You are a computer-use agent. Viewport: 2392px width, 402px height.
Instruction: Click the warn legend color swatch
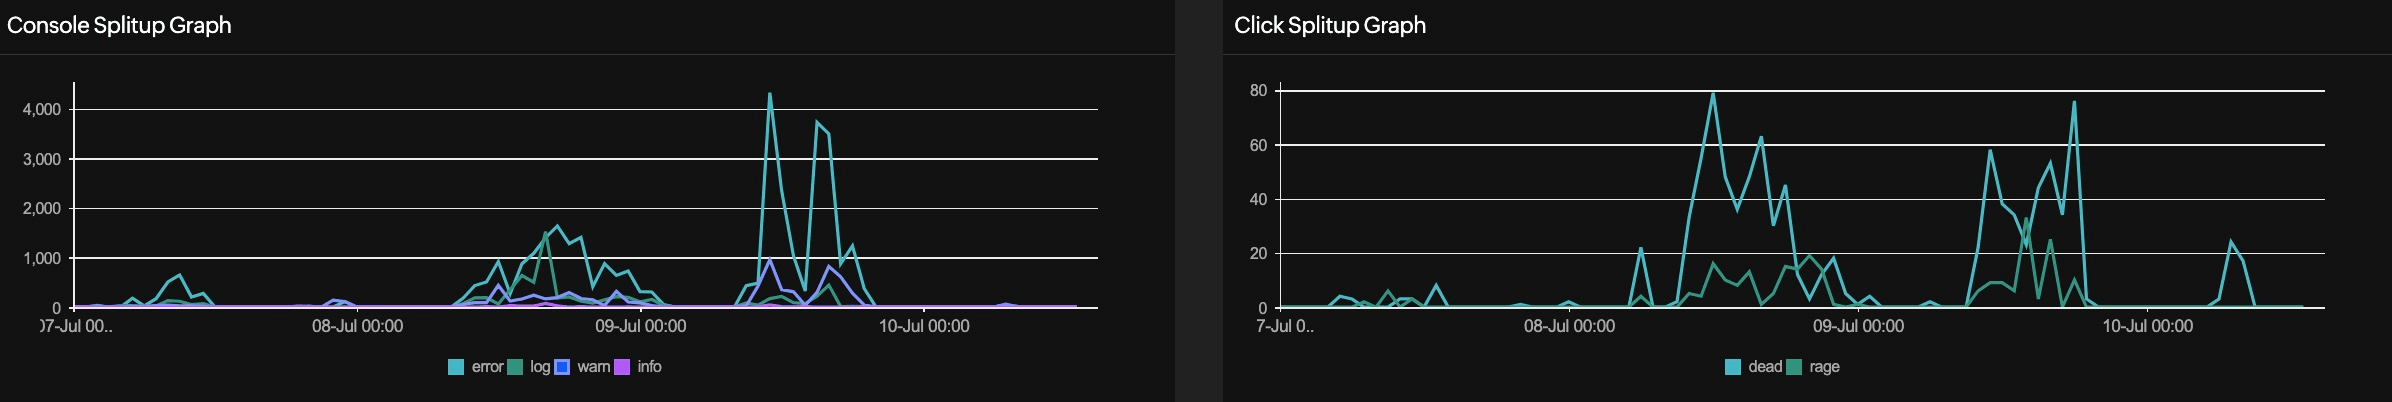[562, 367]
